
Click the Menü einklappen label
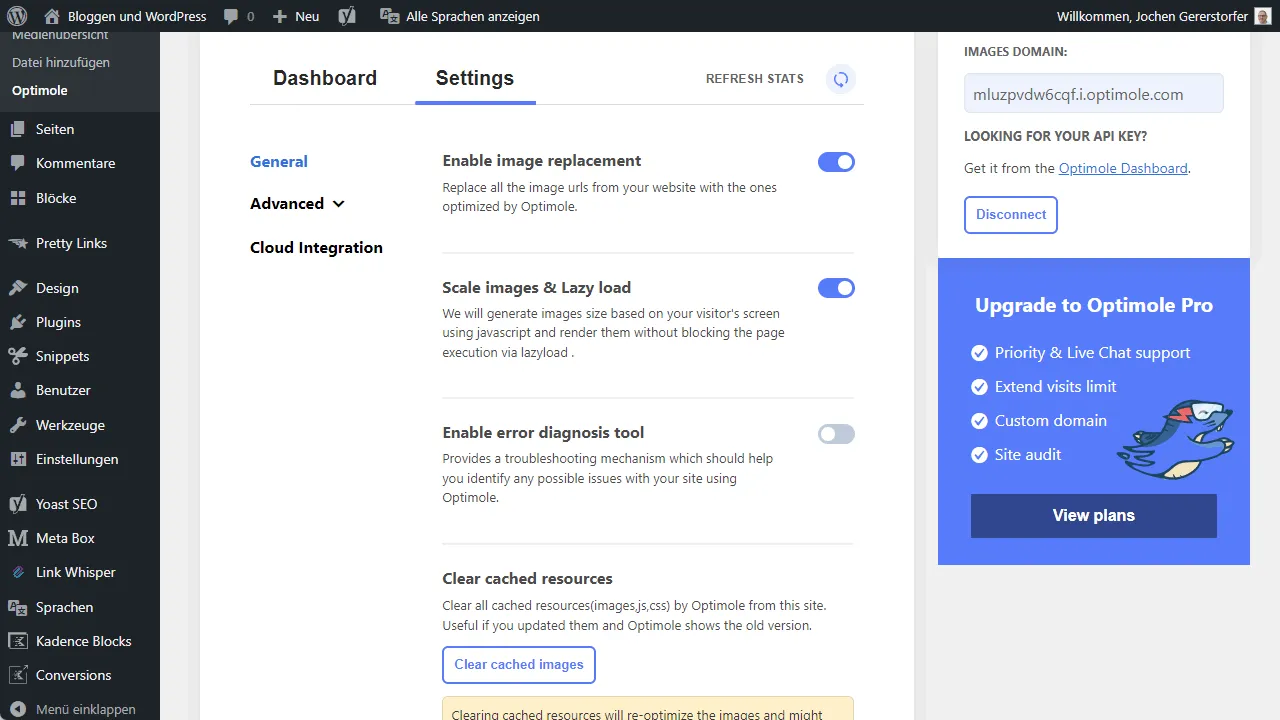point(86,709)
